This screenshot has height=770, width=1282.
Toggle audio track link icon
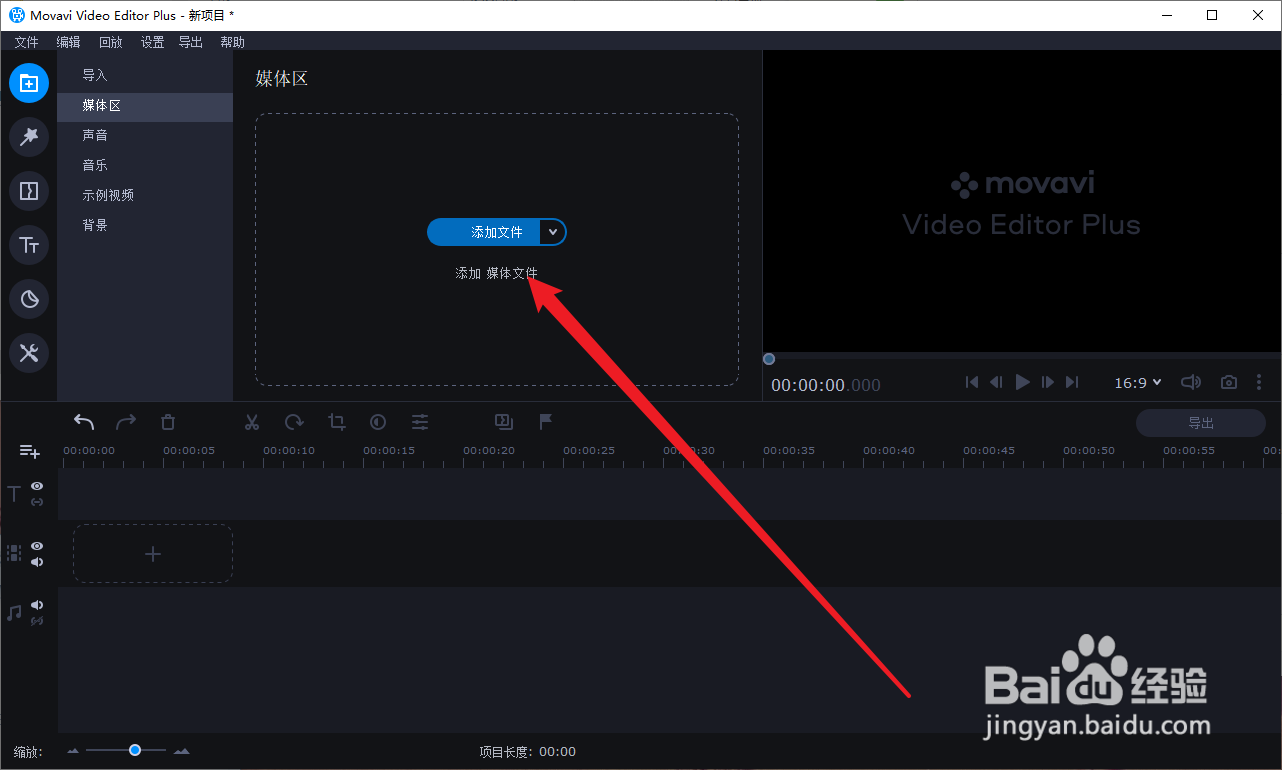[37, 621]
